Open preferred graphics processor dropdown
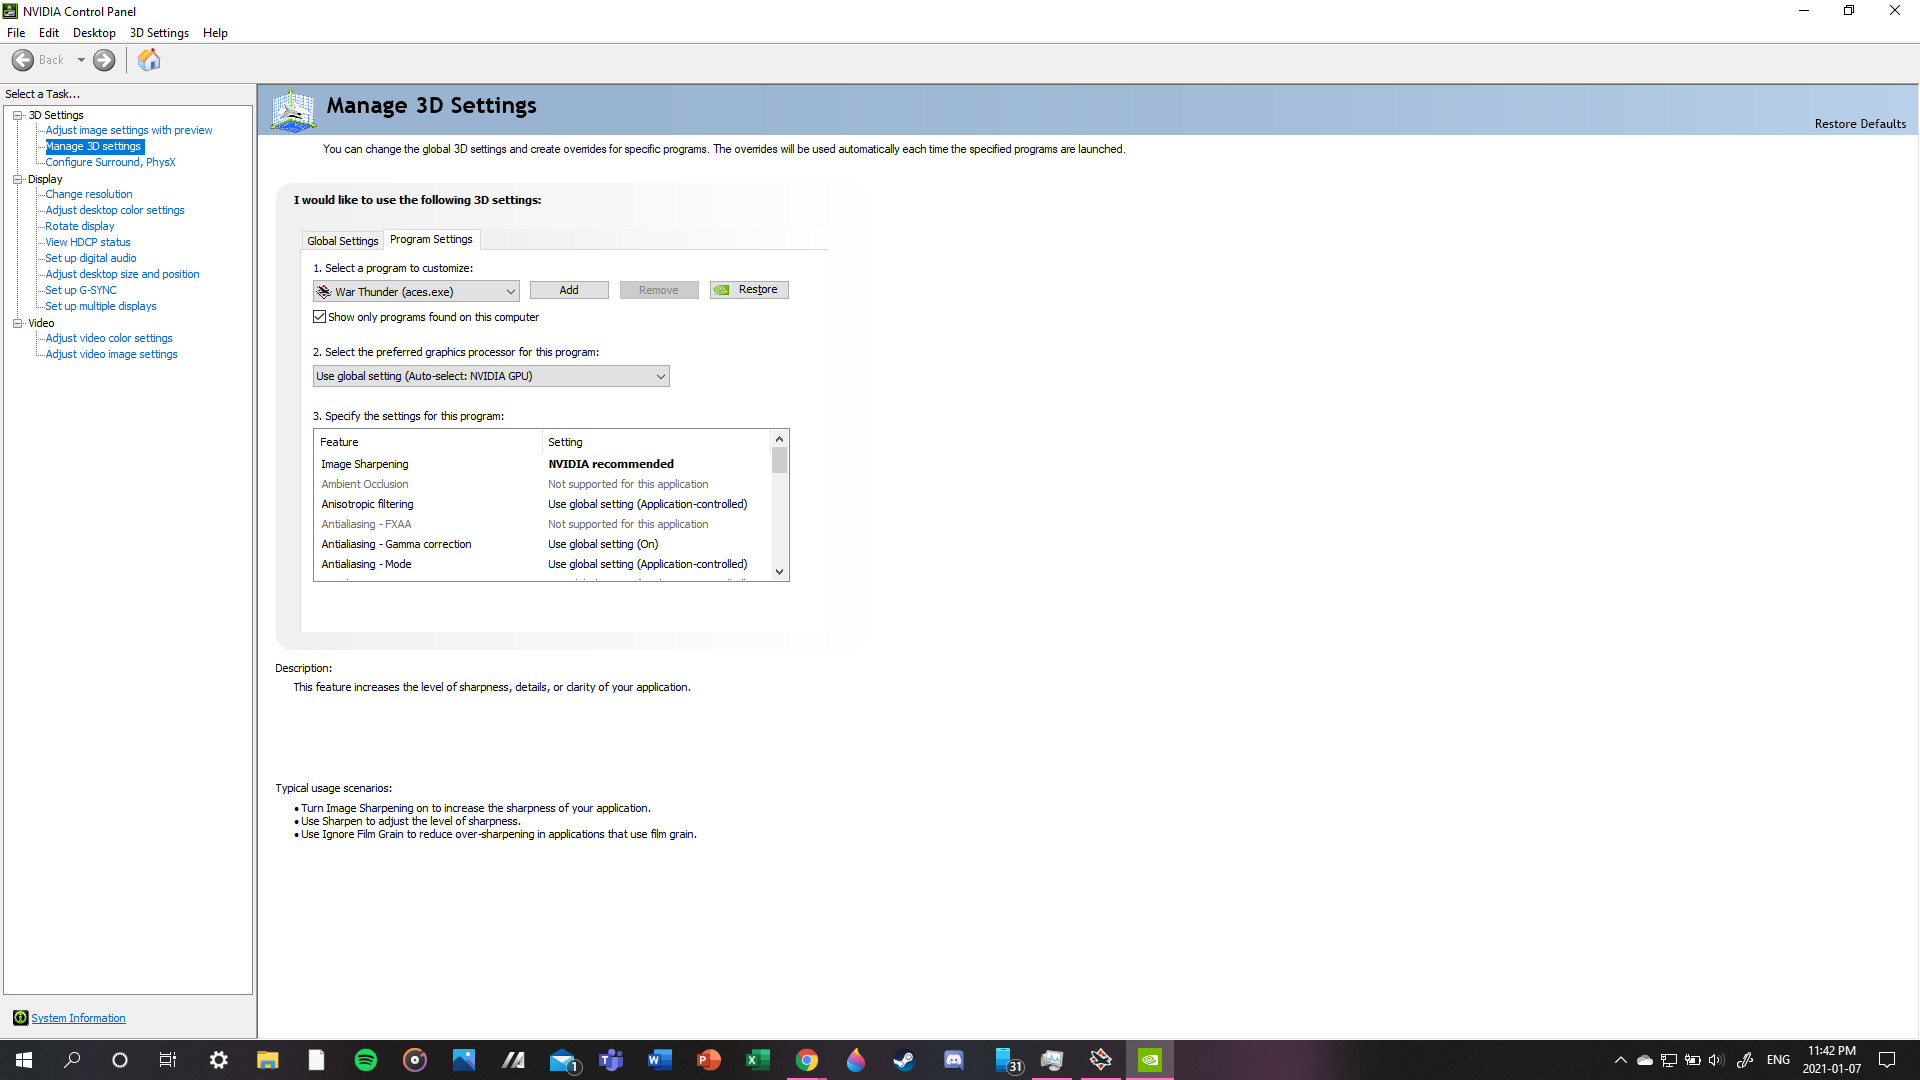This screenshot has height=1080, width=1920. click(x=491, y=376)
